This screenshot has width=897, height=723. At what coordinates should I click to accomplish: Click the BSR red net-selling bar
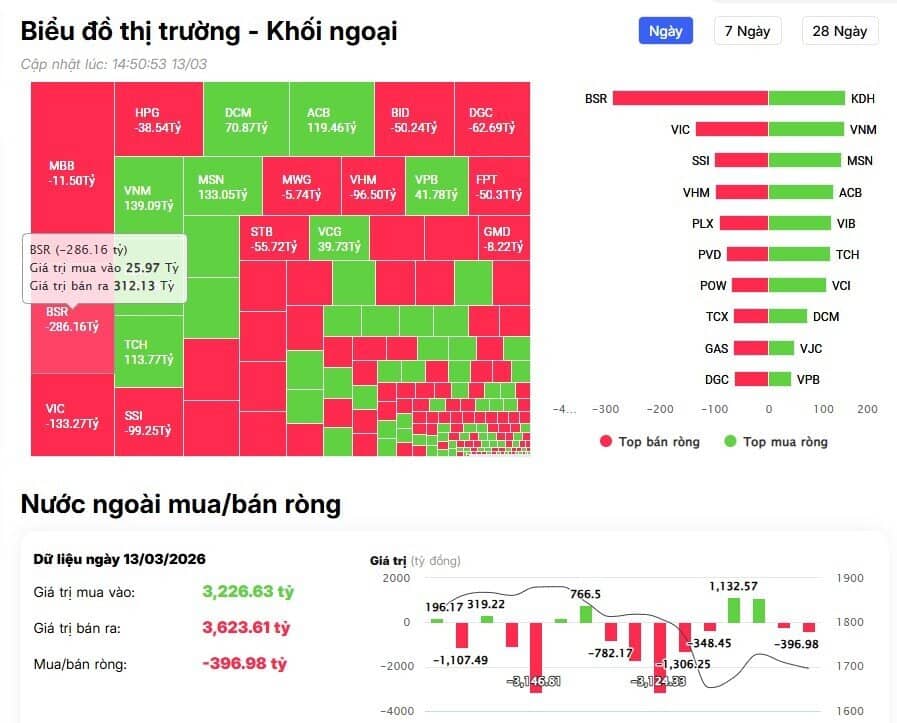(x=690, y=98)
